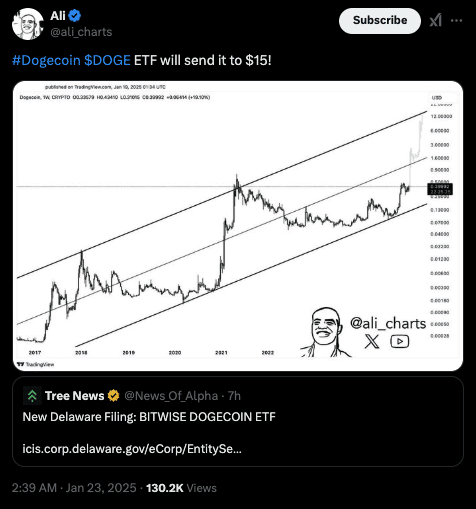Click the 2:39 AM Jan 23 timestamp
The height and width of the screenshot is (509, 476).
[x=74, y=488]
